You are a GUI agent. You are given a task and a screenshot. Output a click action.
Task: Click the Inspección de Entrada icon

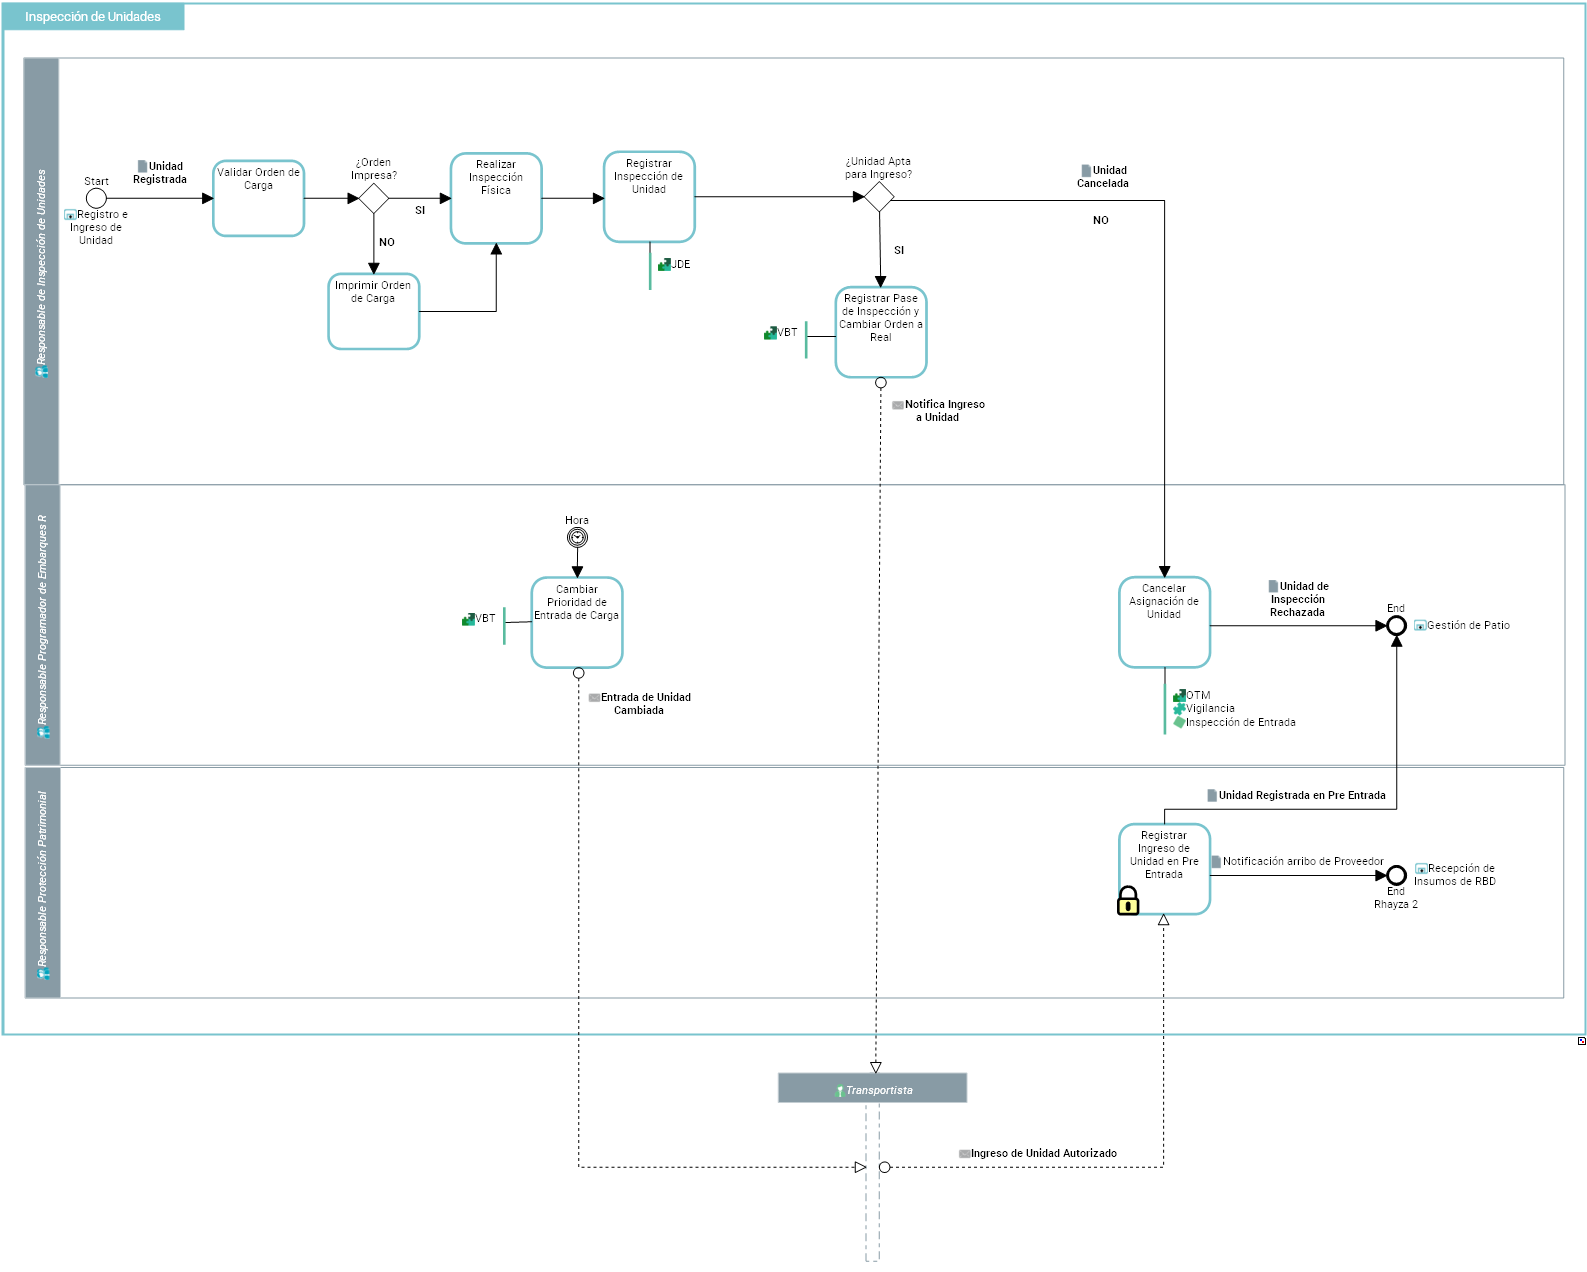coord(1179,722)
